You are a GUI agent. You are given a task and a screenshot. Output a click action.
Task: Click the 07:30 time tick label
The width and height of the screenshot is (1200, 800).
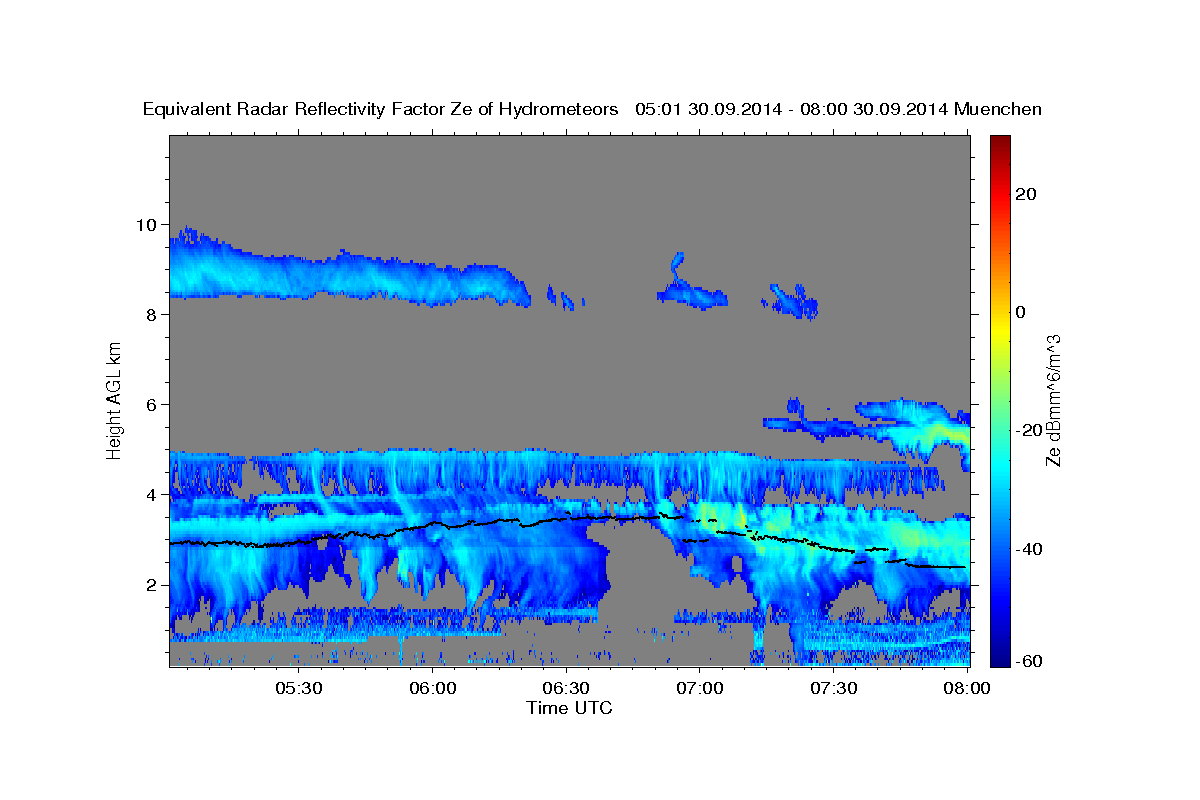834,688
